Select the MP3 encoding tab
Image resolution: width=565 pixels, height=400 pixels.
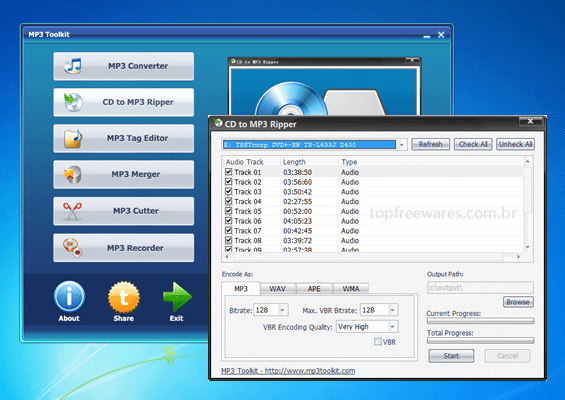point(241,289)
